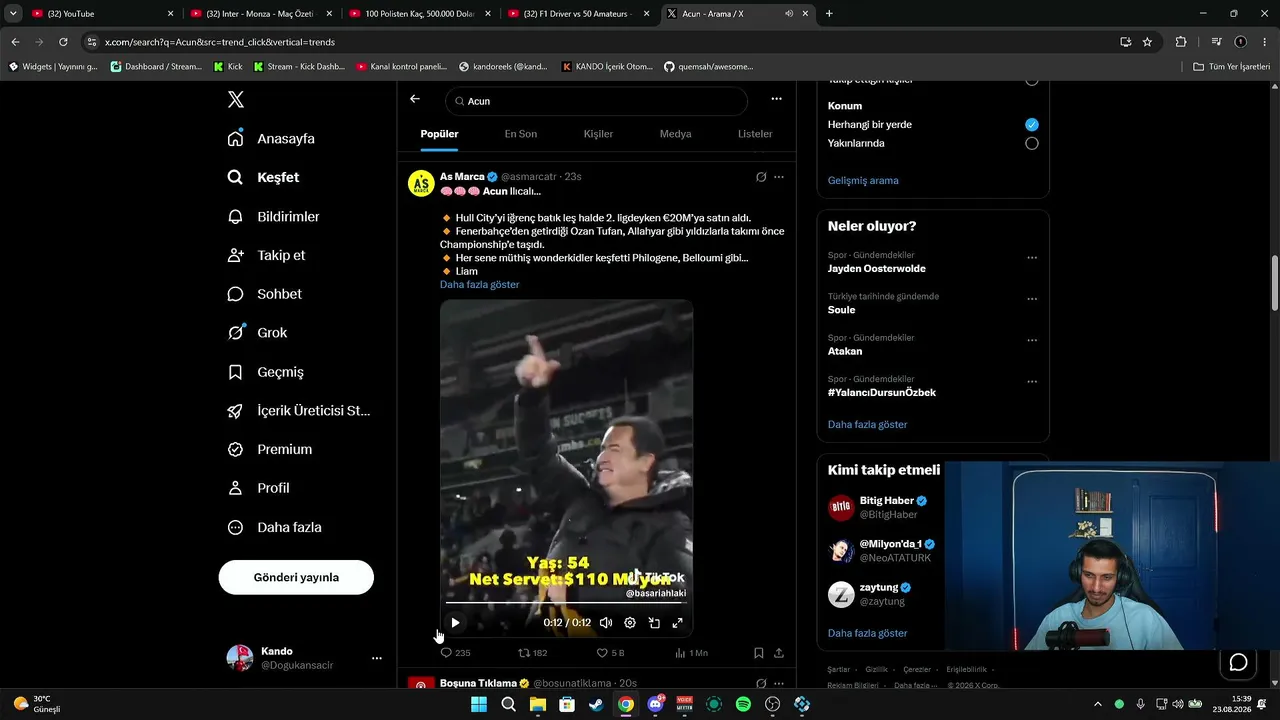The height and width of the screenshot is (720, 1280).
Task: Share the As Marca post
Action: click(779, 653)
